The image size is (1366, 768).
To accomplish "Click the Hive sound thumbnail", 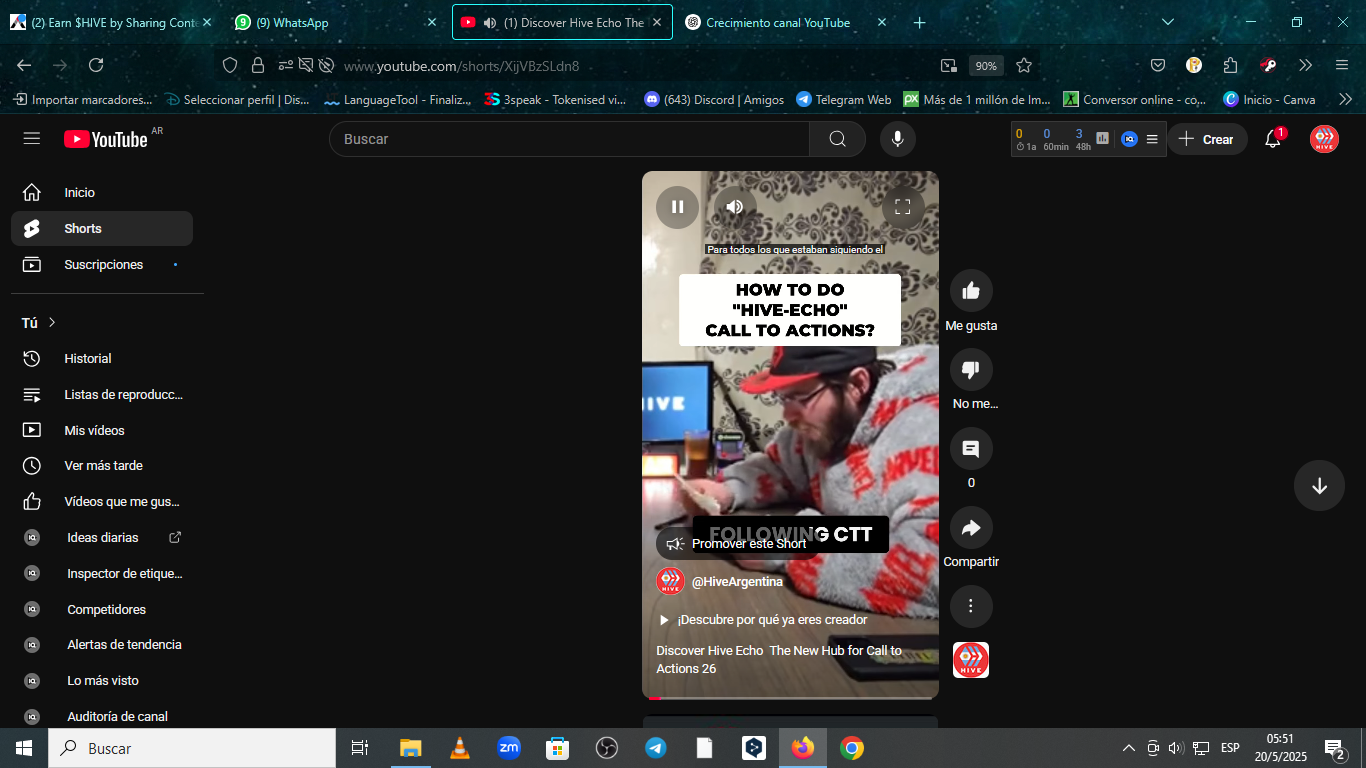I will (971, 660).
